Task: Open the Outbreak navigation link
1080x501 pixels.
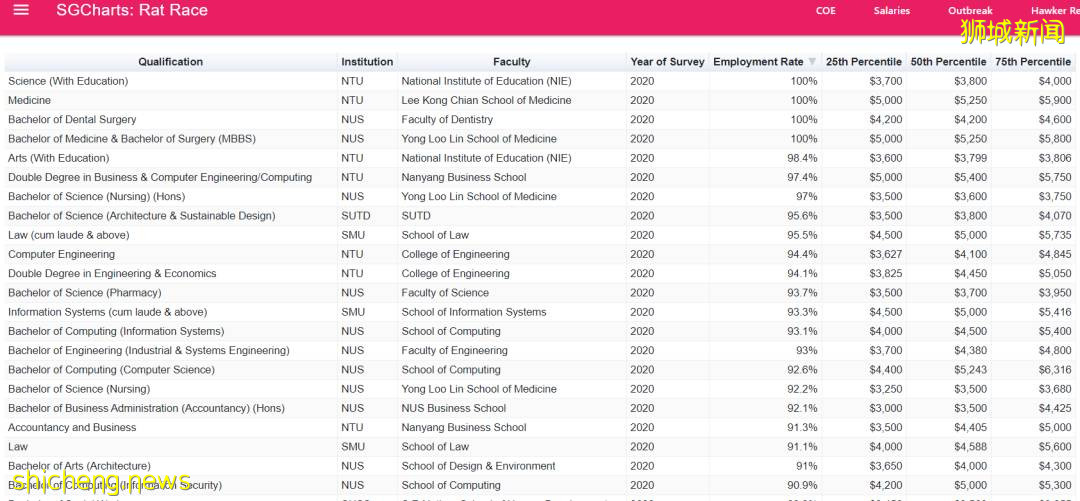Action: (970, 11)
